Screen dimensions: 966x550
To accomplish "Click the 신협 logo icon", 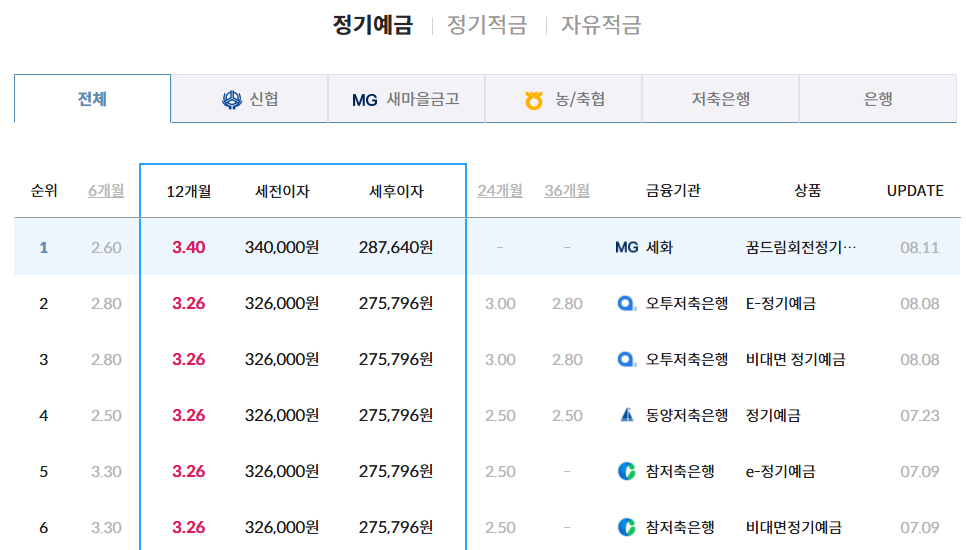I will [x=232, y=99].
